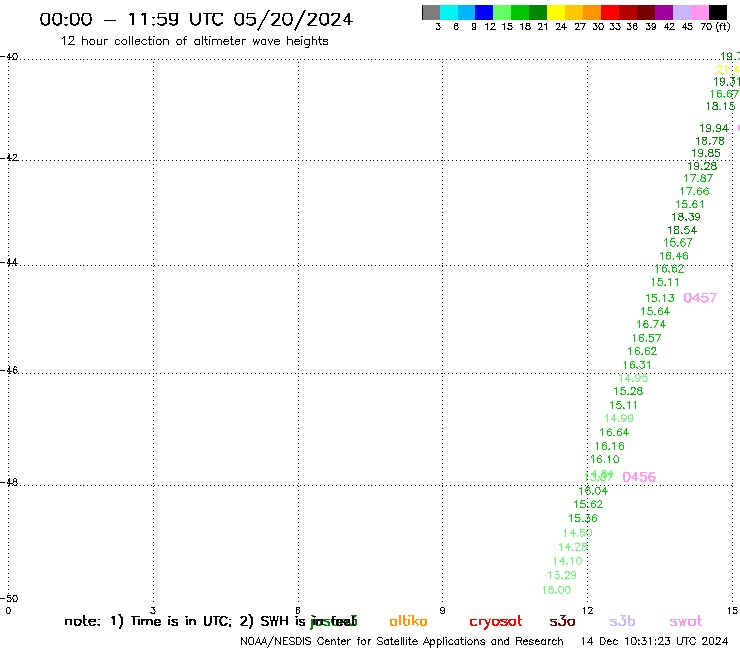Screen dimensions: 740x650
Task: Click the 15.64 wave height reading
Action: coord(655,311)
